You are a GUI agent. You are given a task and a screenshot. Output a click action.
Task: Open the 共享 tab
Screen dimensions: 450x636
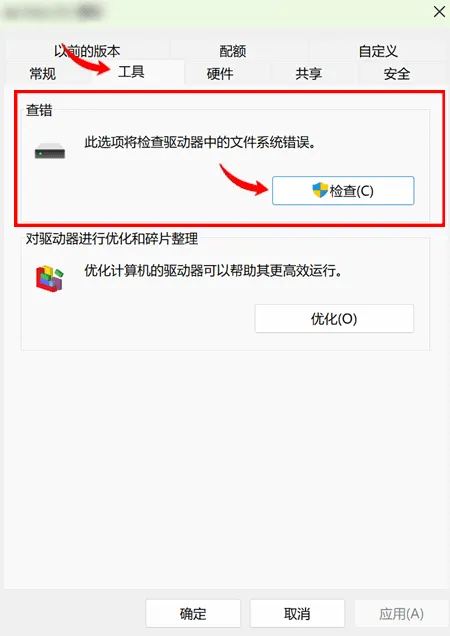point(308,74)
